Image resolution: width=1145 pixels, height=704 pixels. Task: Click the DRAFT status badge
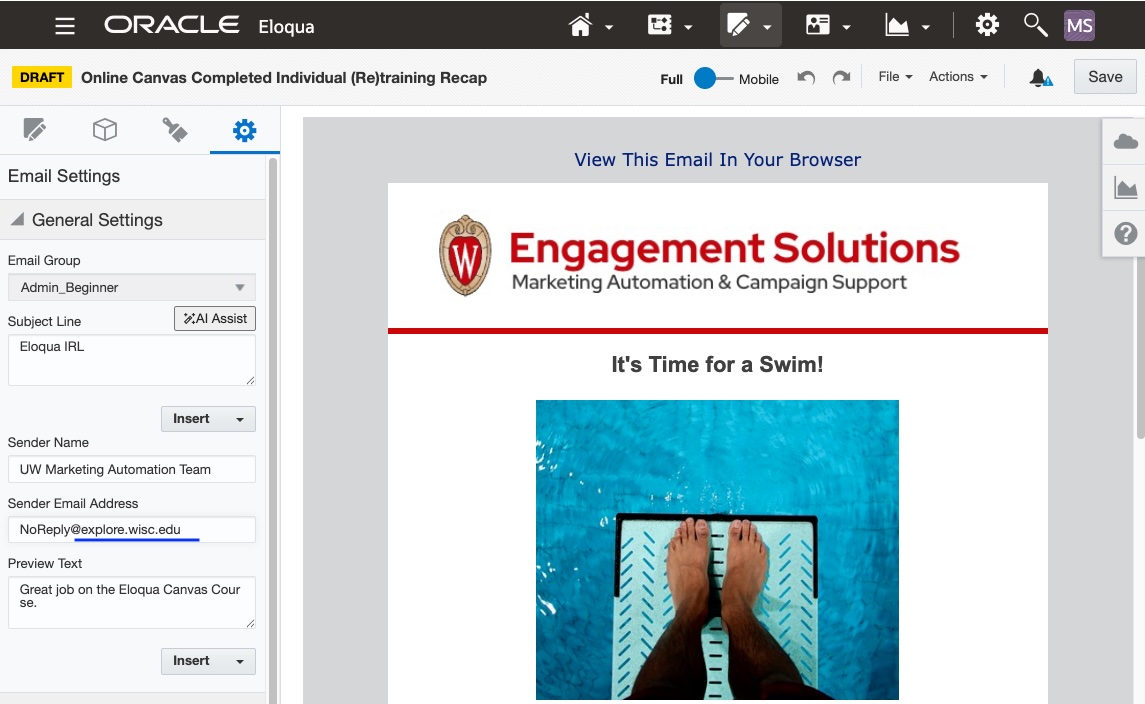pyautogui.click(x=42, y=77)
